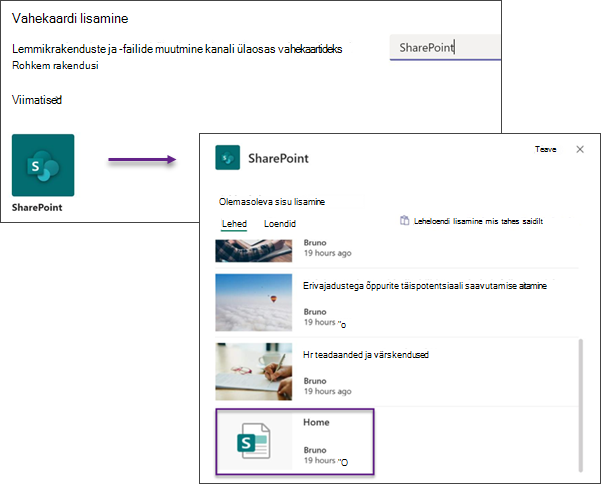Click the Olemasoleva sisu lisamine heading

coord(272,202)
